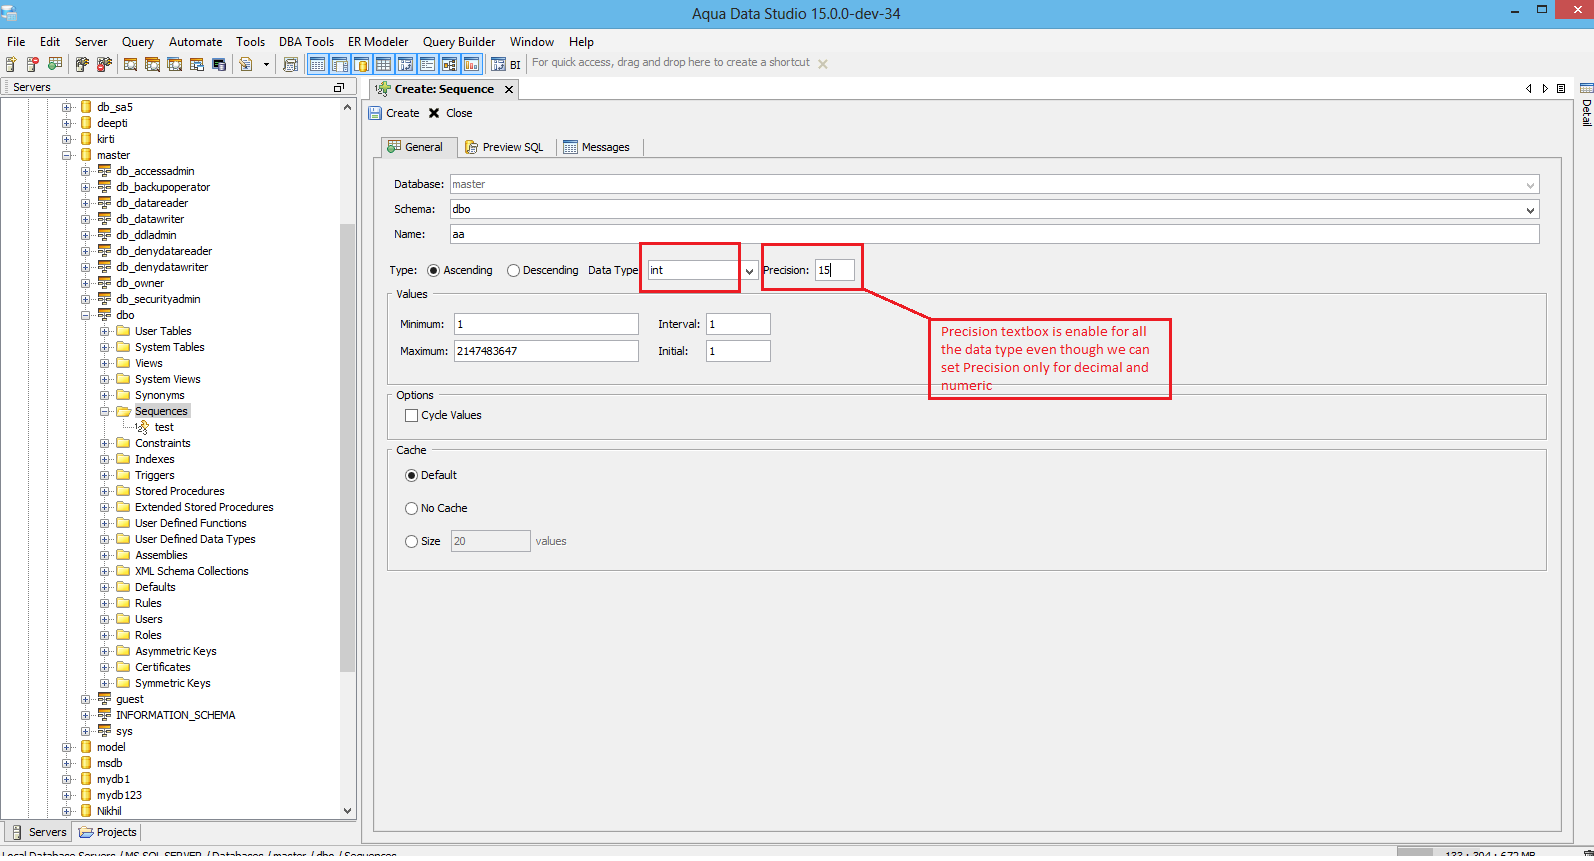
Task: Open the DBA Tools menu
Action: (x=306, y=42)
